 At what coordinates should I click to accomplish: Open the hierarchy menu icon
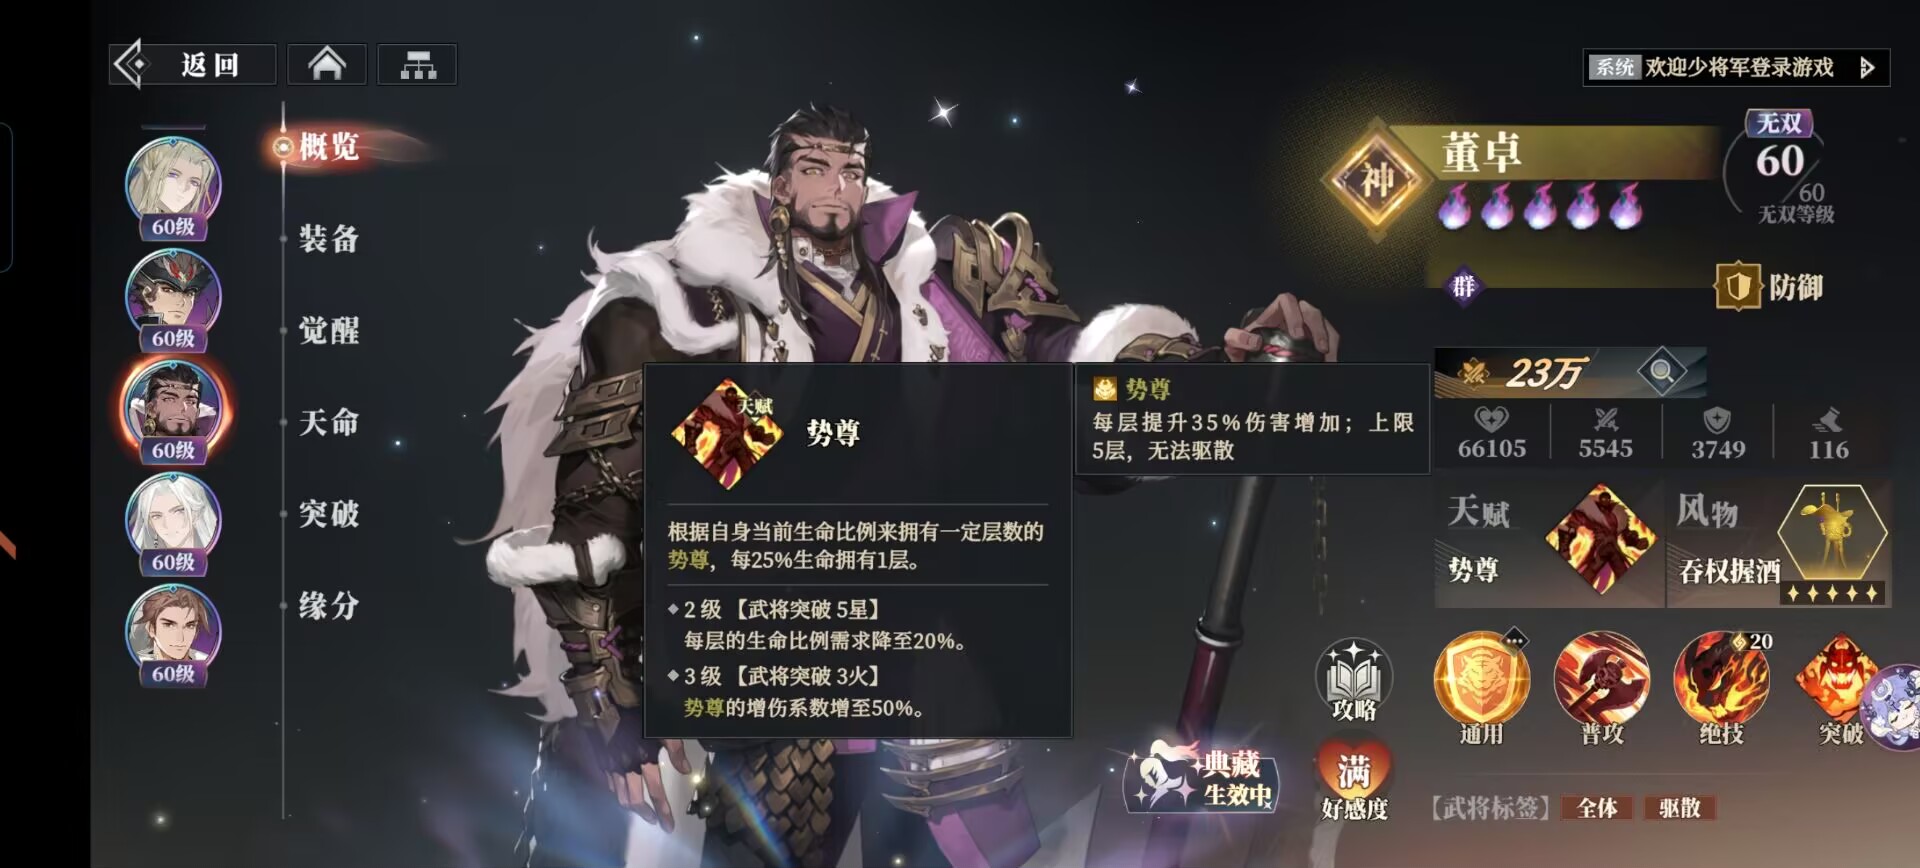click(x=417, y=64)
